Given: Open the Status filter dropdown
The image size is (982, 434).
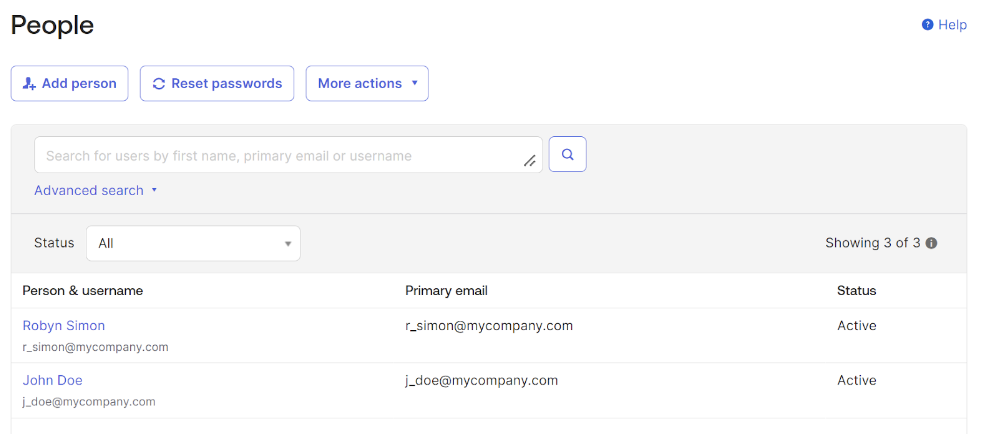Looking at the screenshot, I should click(193, 243).
